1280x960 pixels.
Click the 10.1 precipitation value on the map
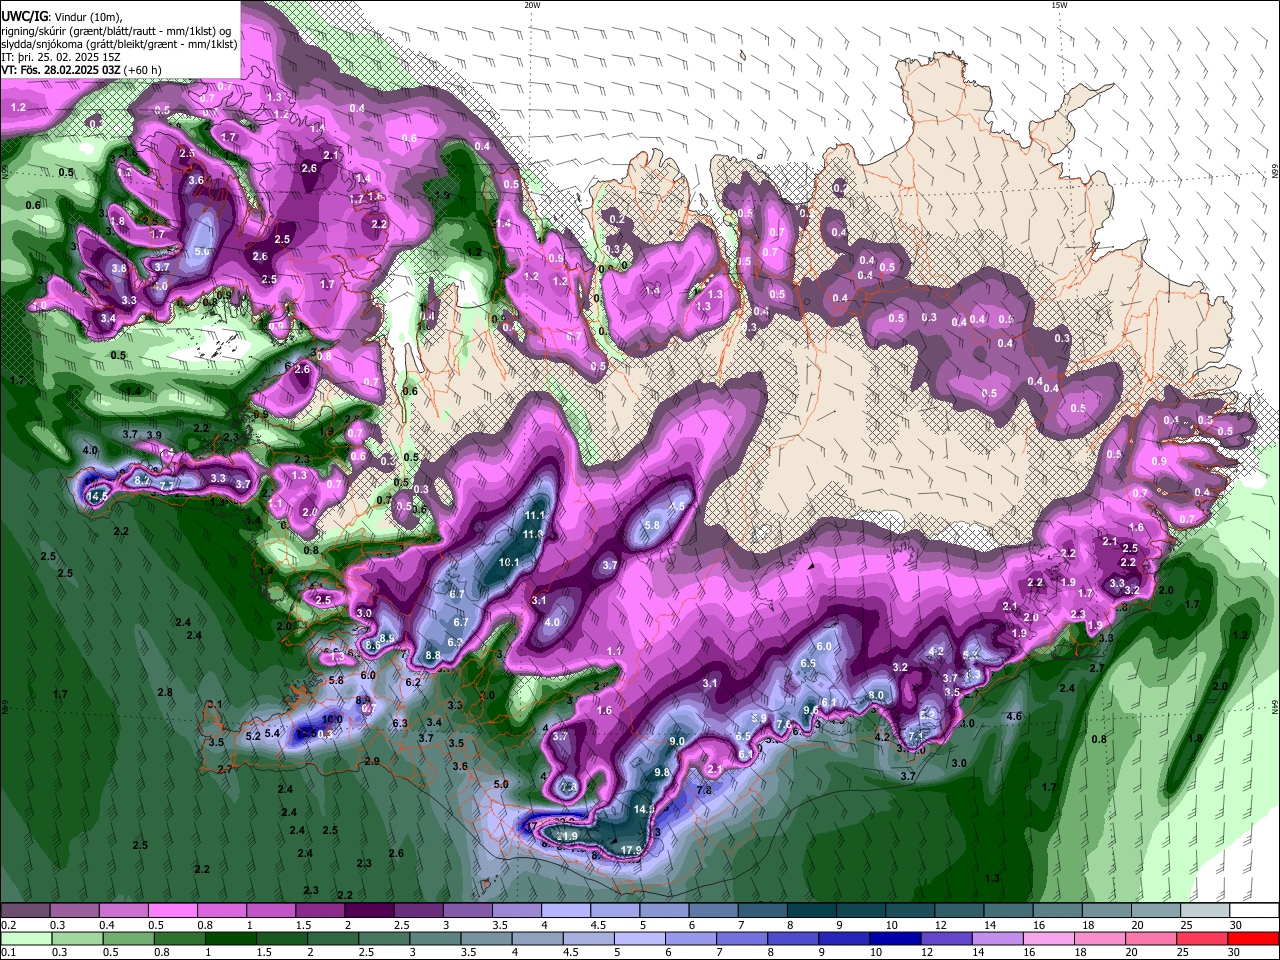click(x=509, y=563)
